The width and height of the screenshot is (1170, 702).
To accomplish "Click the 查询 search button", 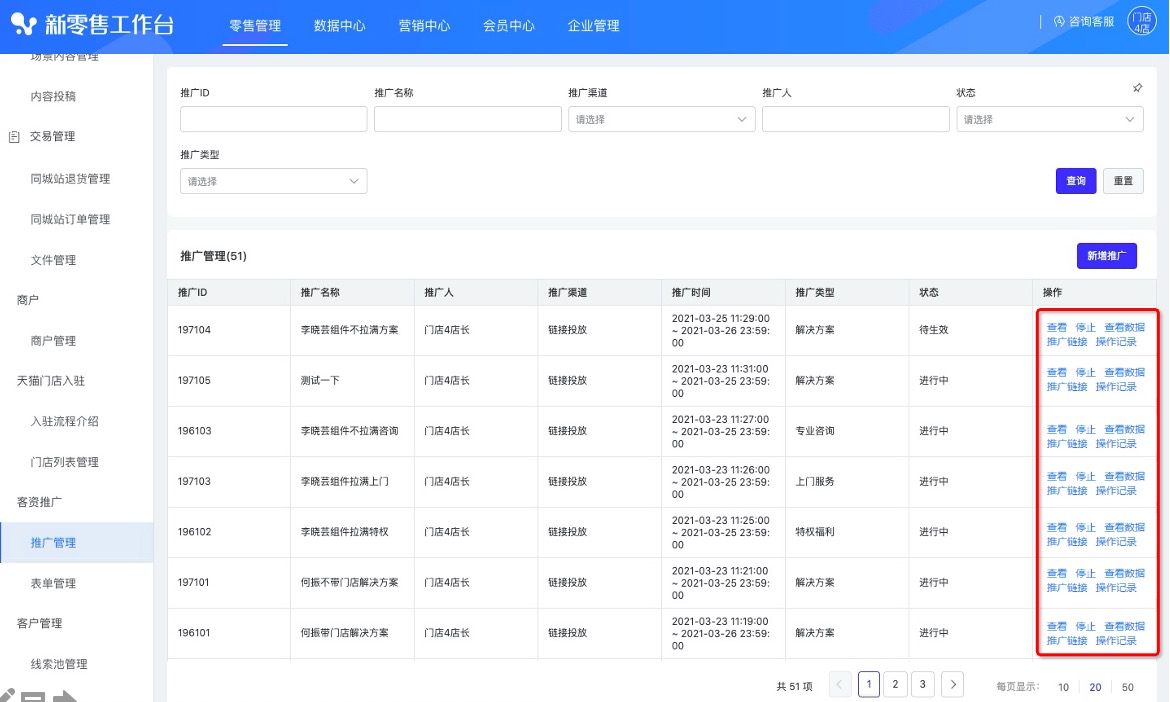I will (1075, 181).
